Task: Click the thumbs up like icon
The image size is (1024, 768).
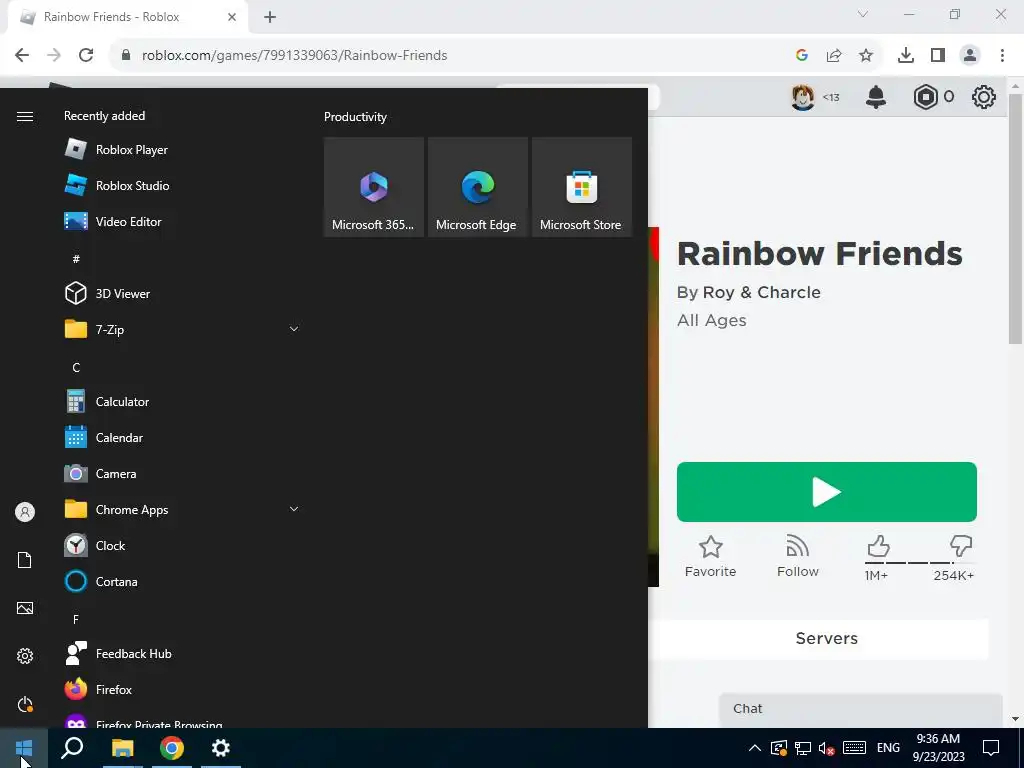Action: [x=878, y=546]
